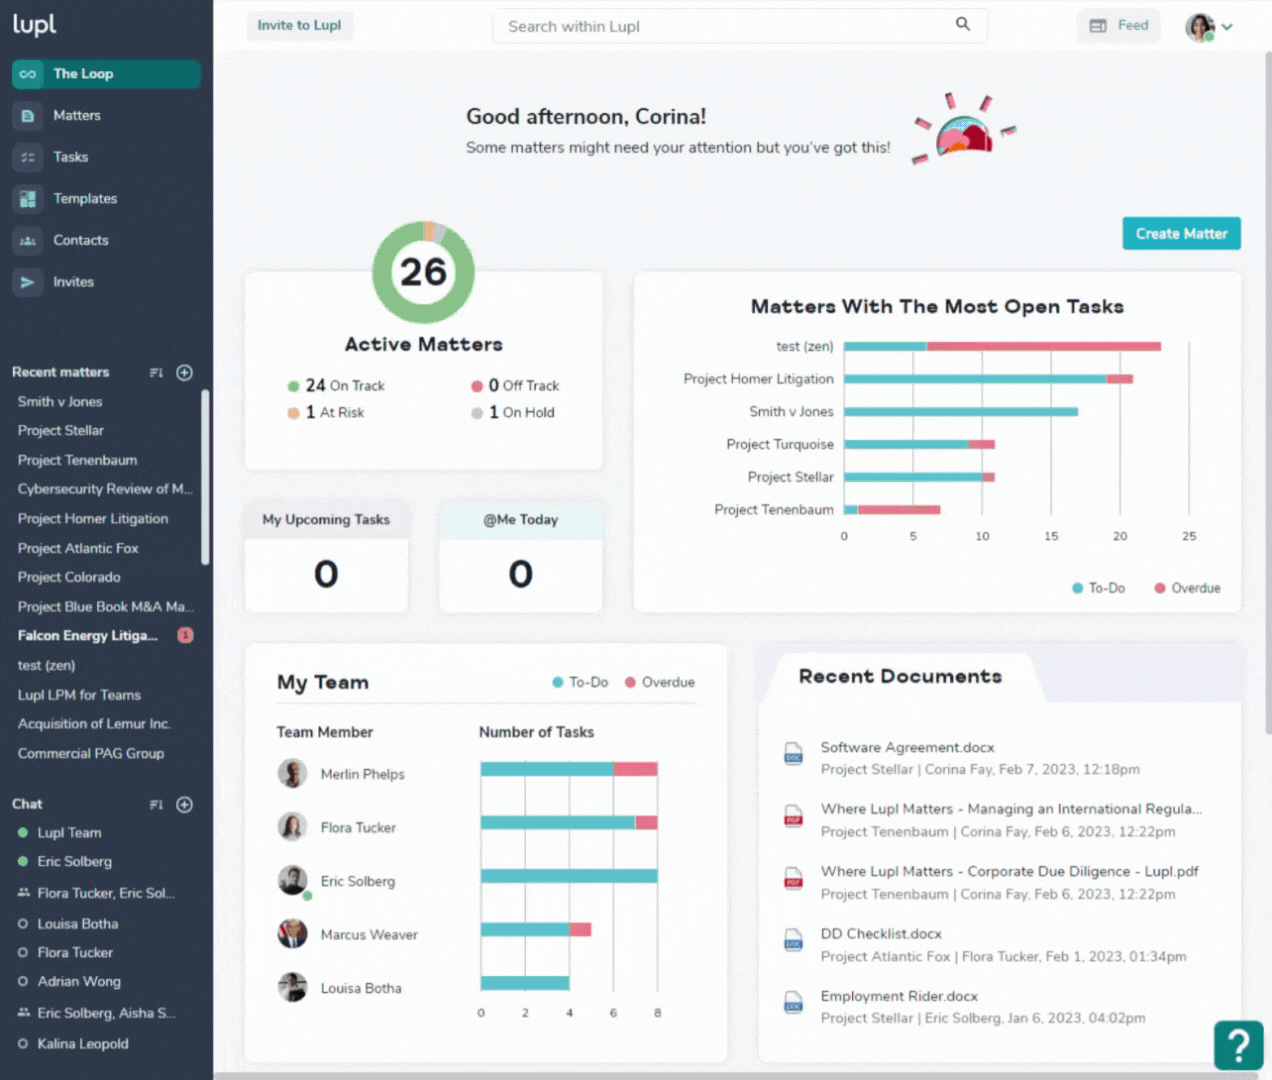Expand the user profile dropdown arrow
The width and height of the screenshot is (1272, 1080).
point(1227,27)
